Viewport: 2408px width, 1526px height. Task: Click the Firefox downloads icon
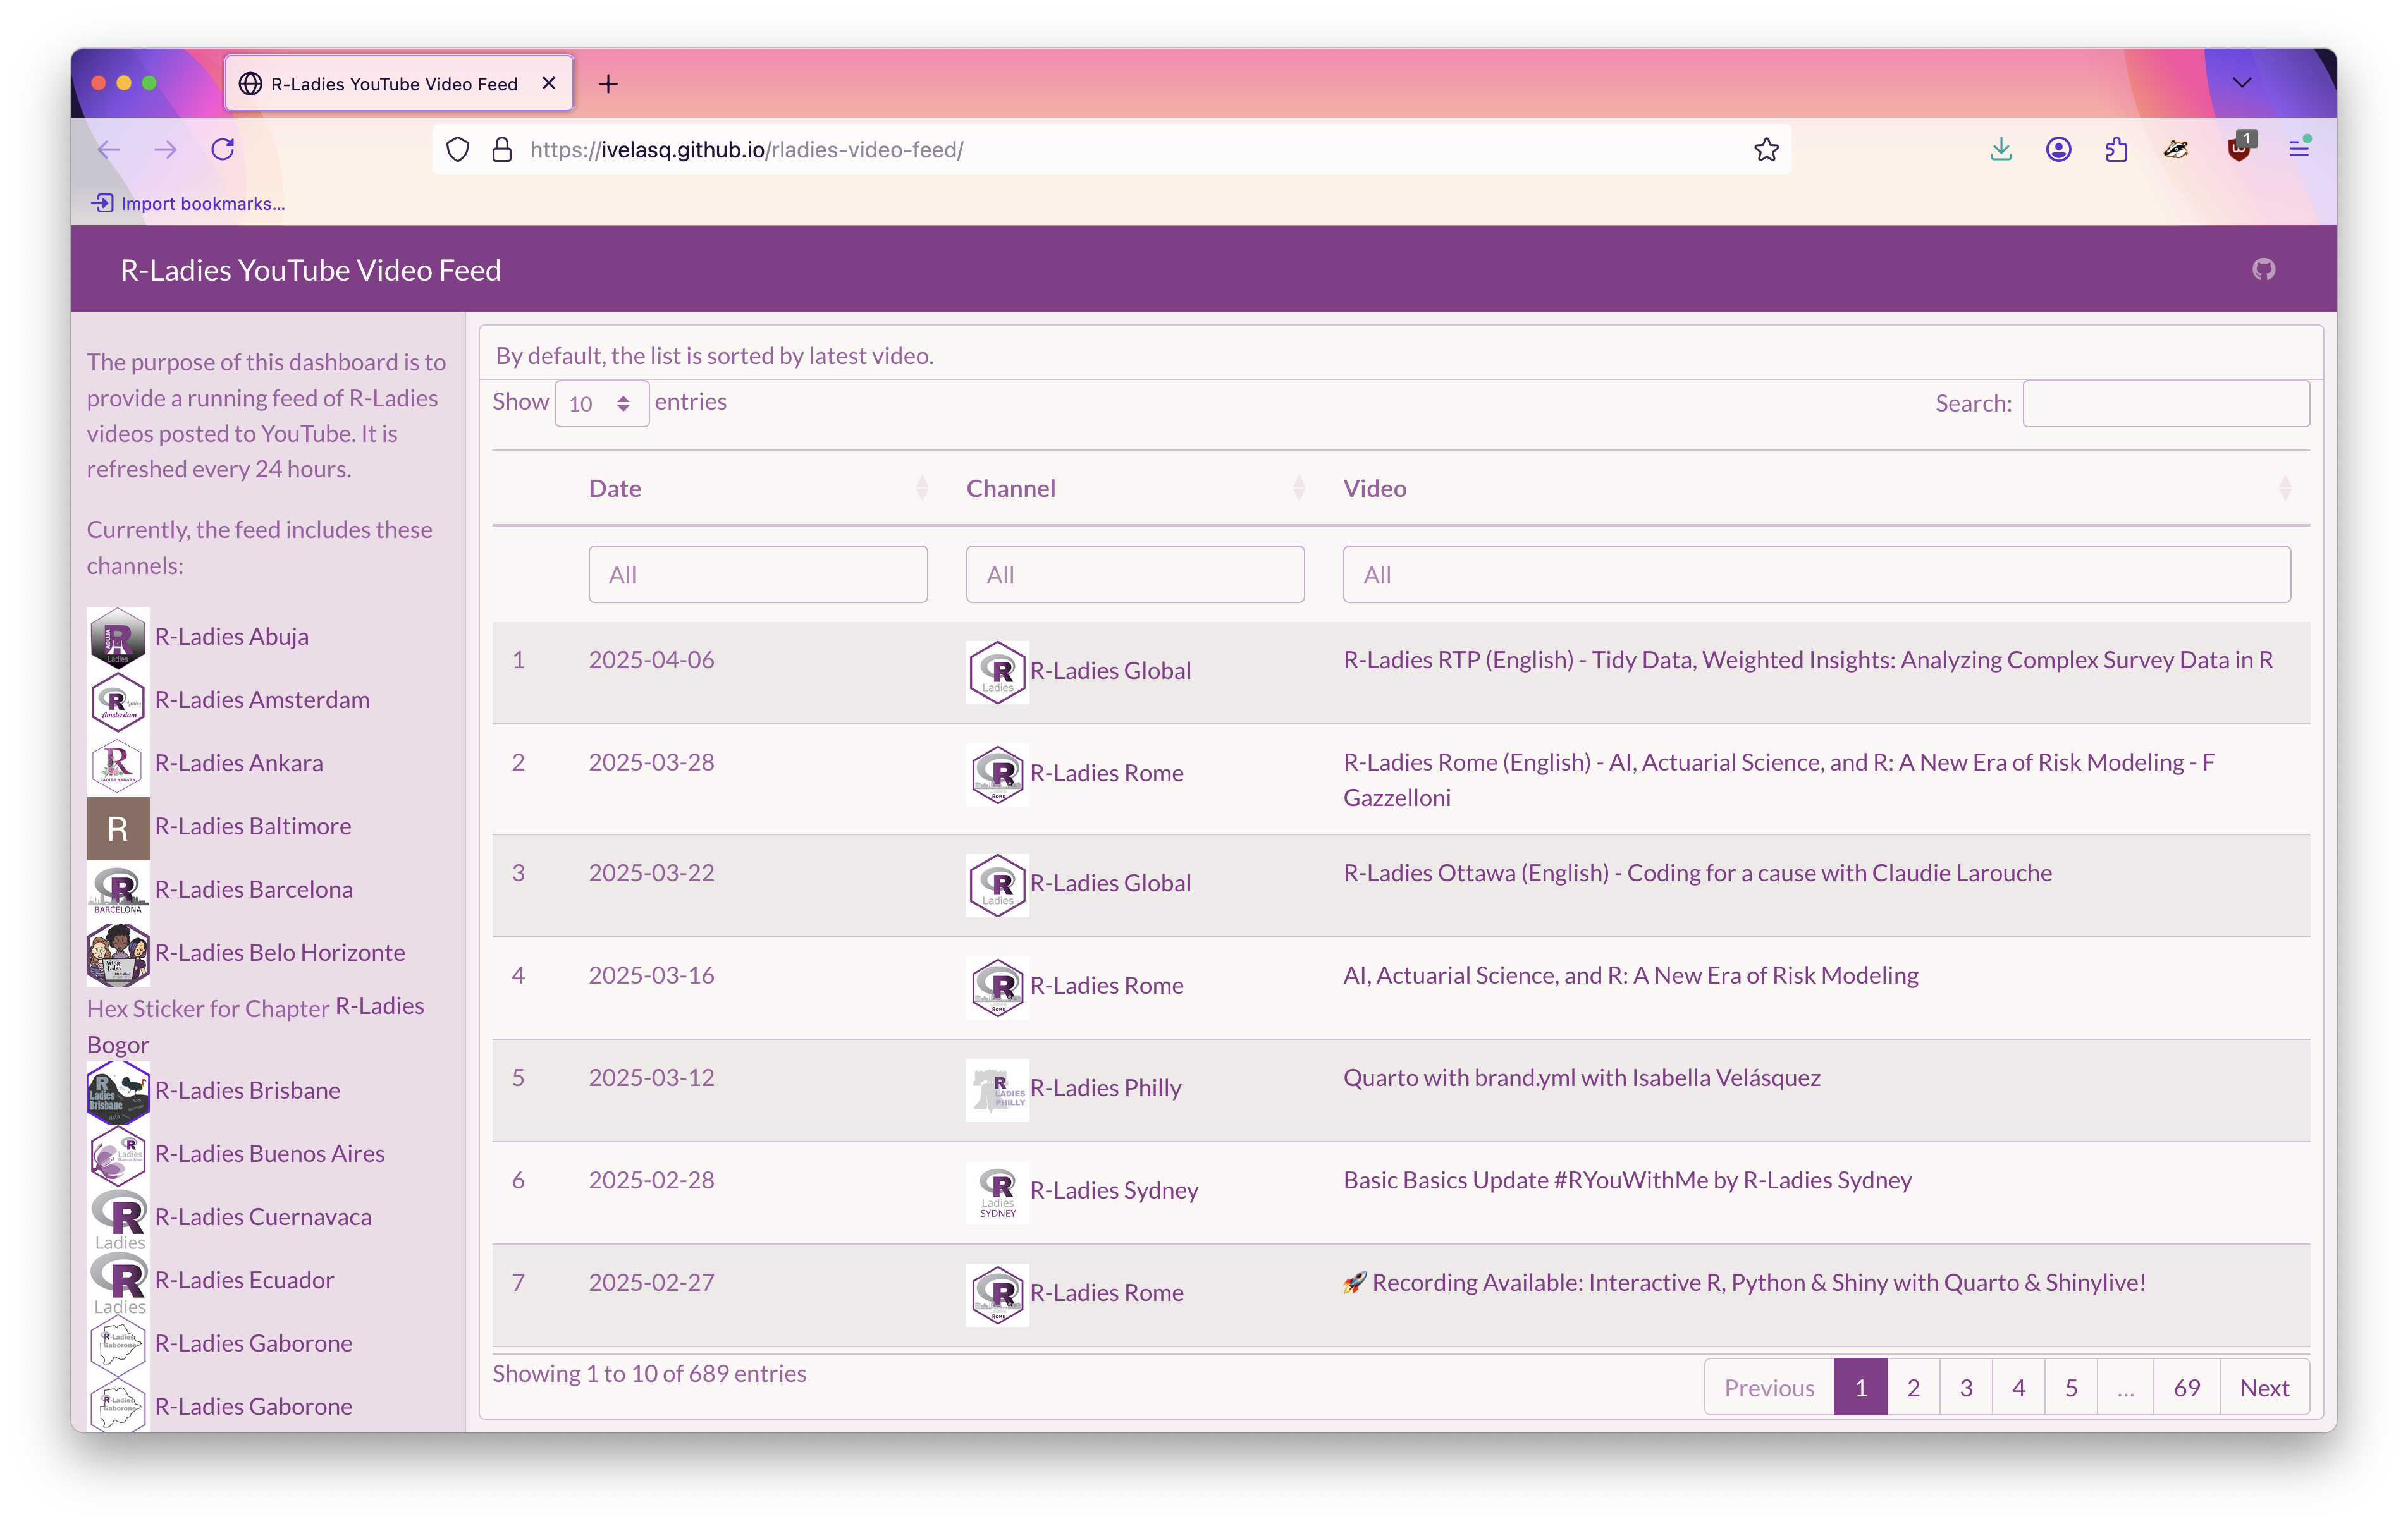pyautogui.click(x=2000, y=149)
